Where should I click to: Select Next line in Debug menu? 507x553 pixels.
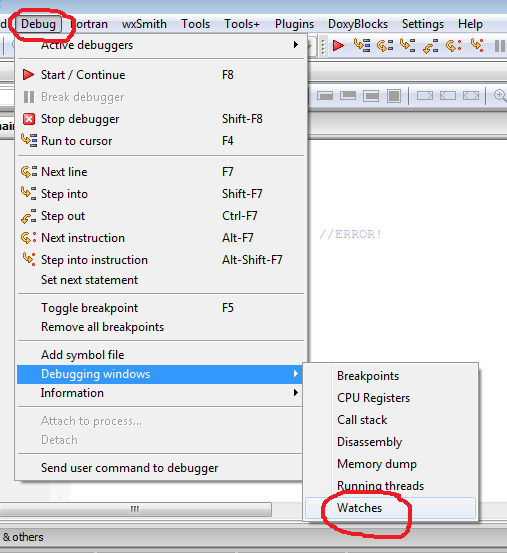[161, 172]
